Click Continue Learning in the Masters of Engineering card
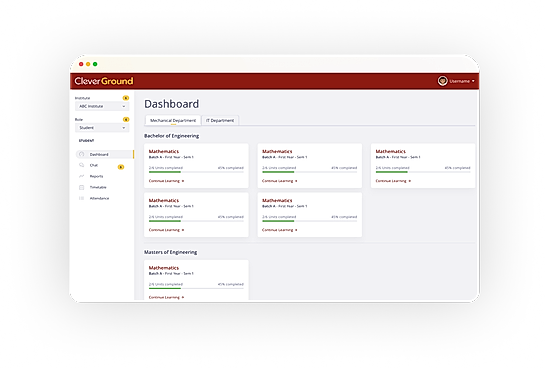The image size is (545, 368). tap(166, 297)
